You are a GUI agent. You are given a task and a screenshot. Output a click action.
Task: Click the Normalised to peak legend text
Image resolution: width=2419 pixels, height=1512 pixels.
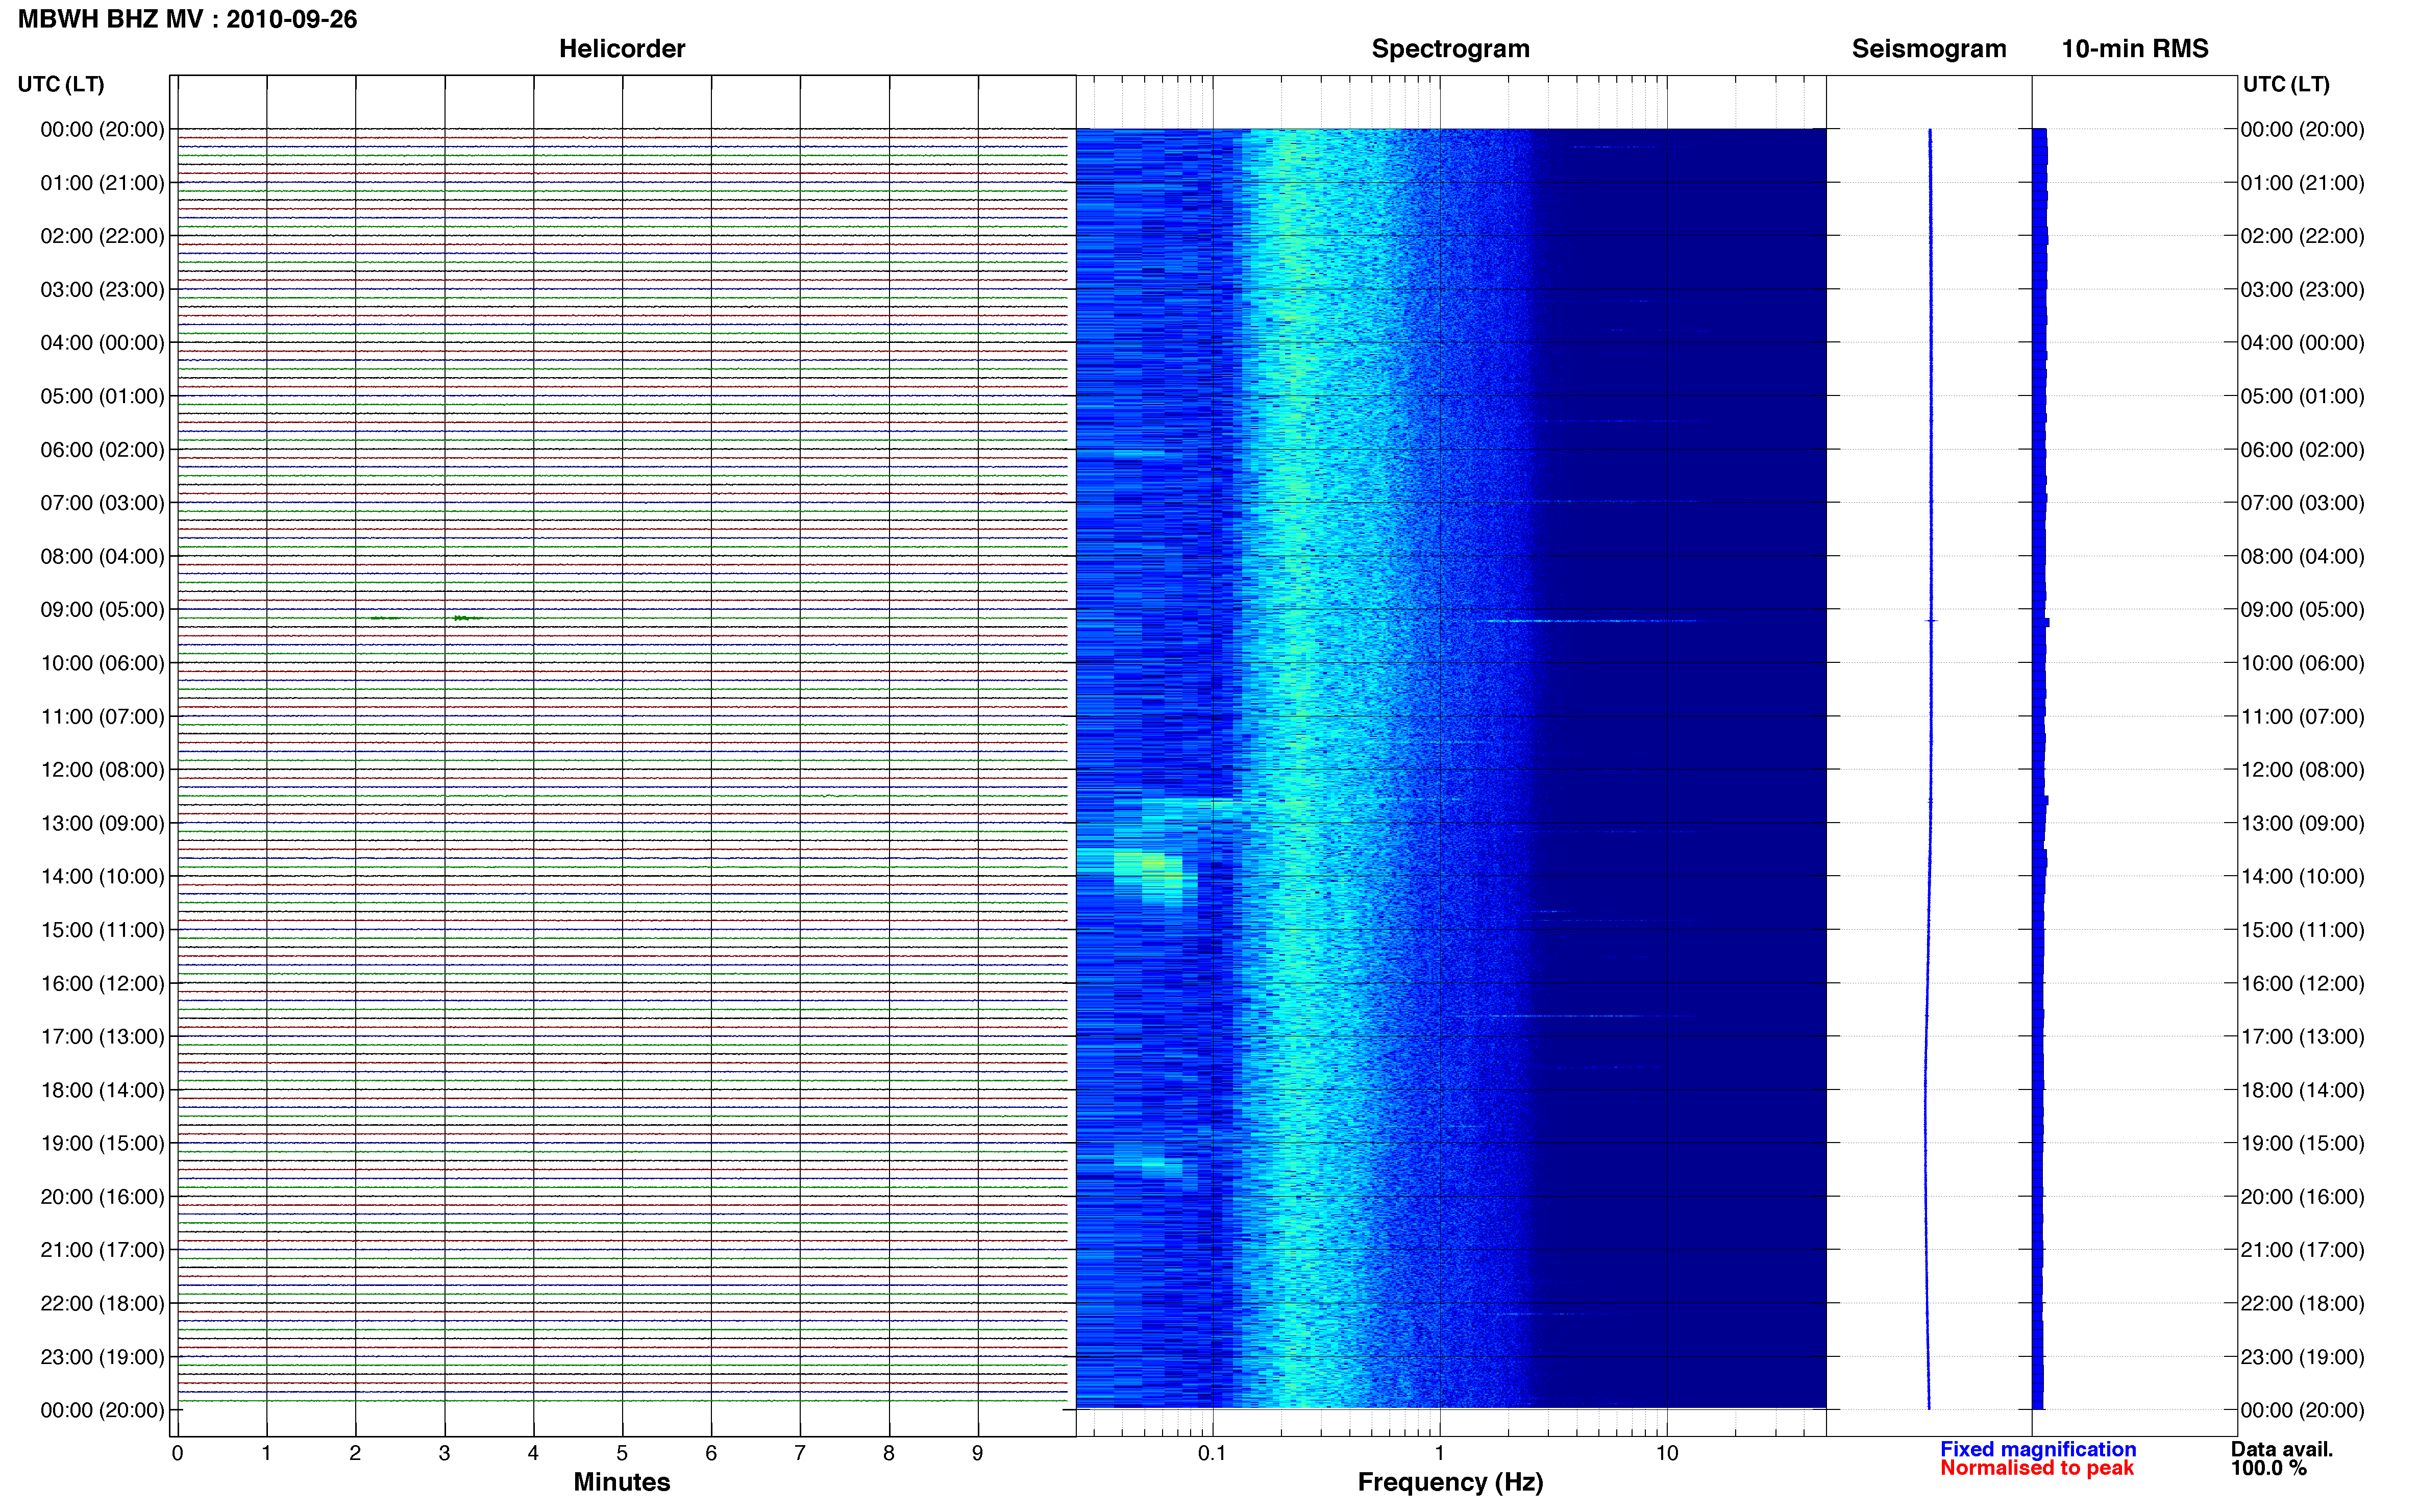[2037, 1468]
